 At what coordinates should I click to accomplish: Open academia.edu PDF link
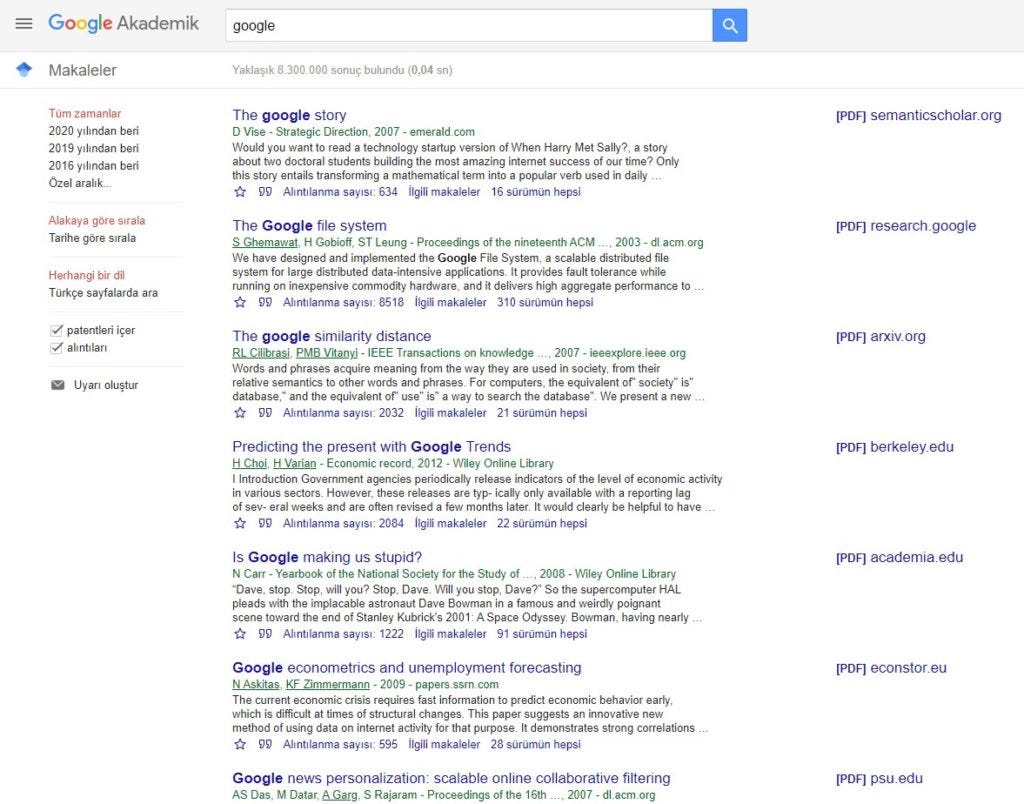899,556
